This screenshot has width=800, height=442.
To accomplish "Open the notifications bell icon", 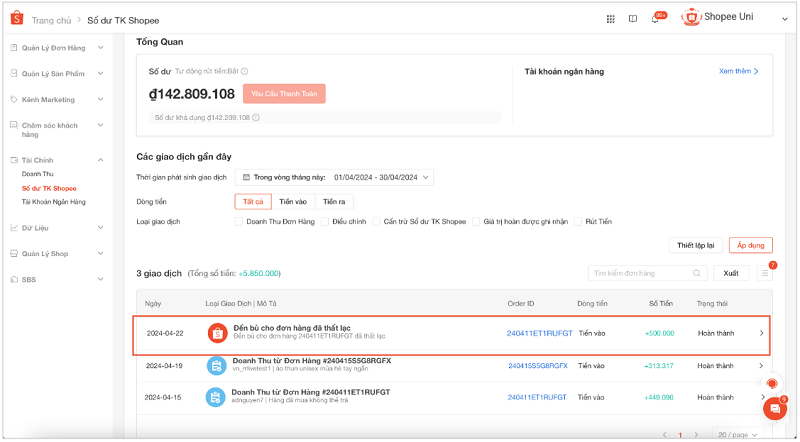I will (655, 19).
